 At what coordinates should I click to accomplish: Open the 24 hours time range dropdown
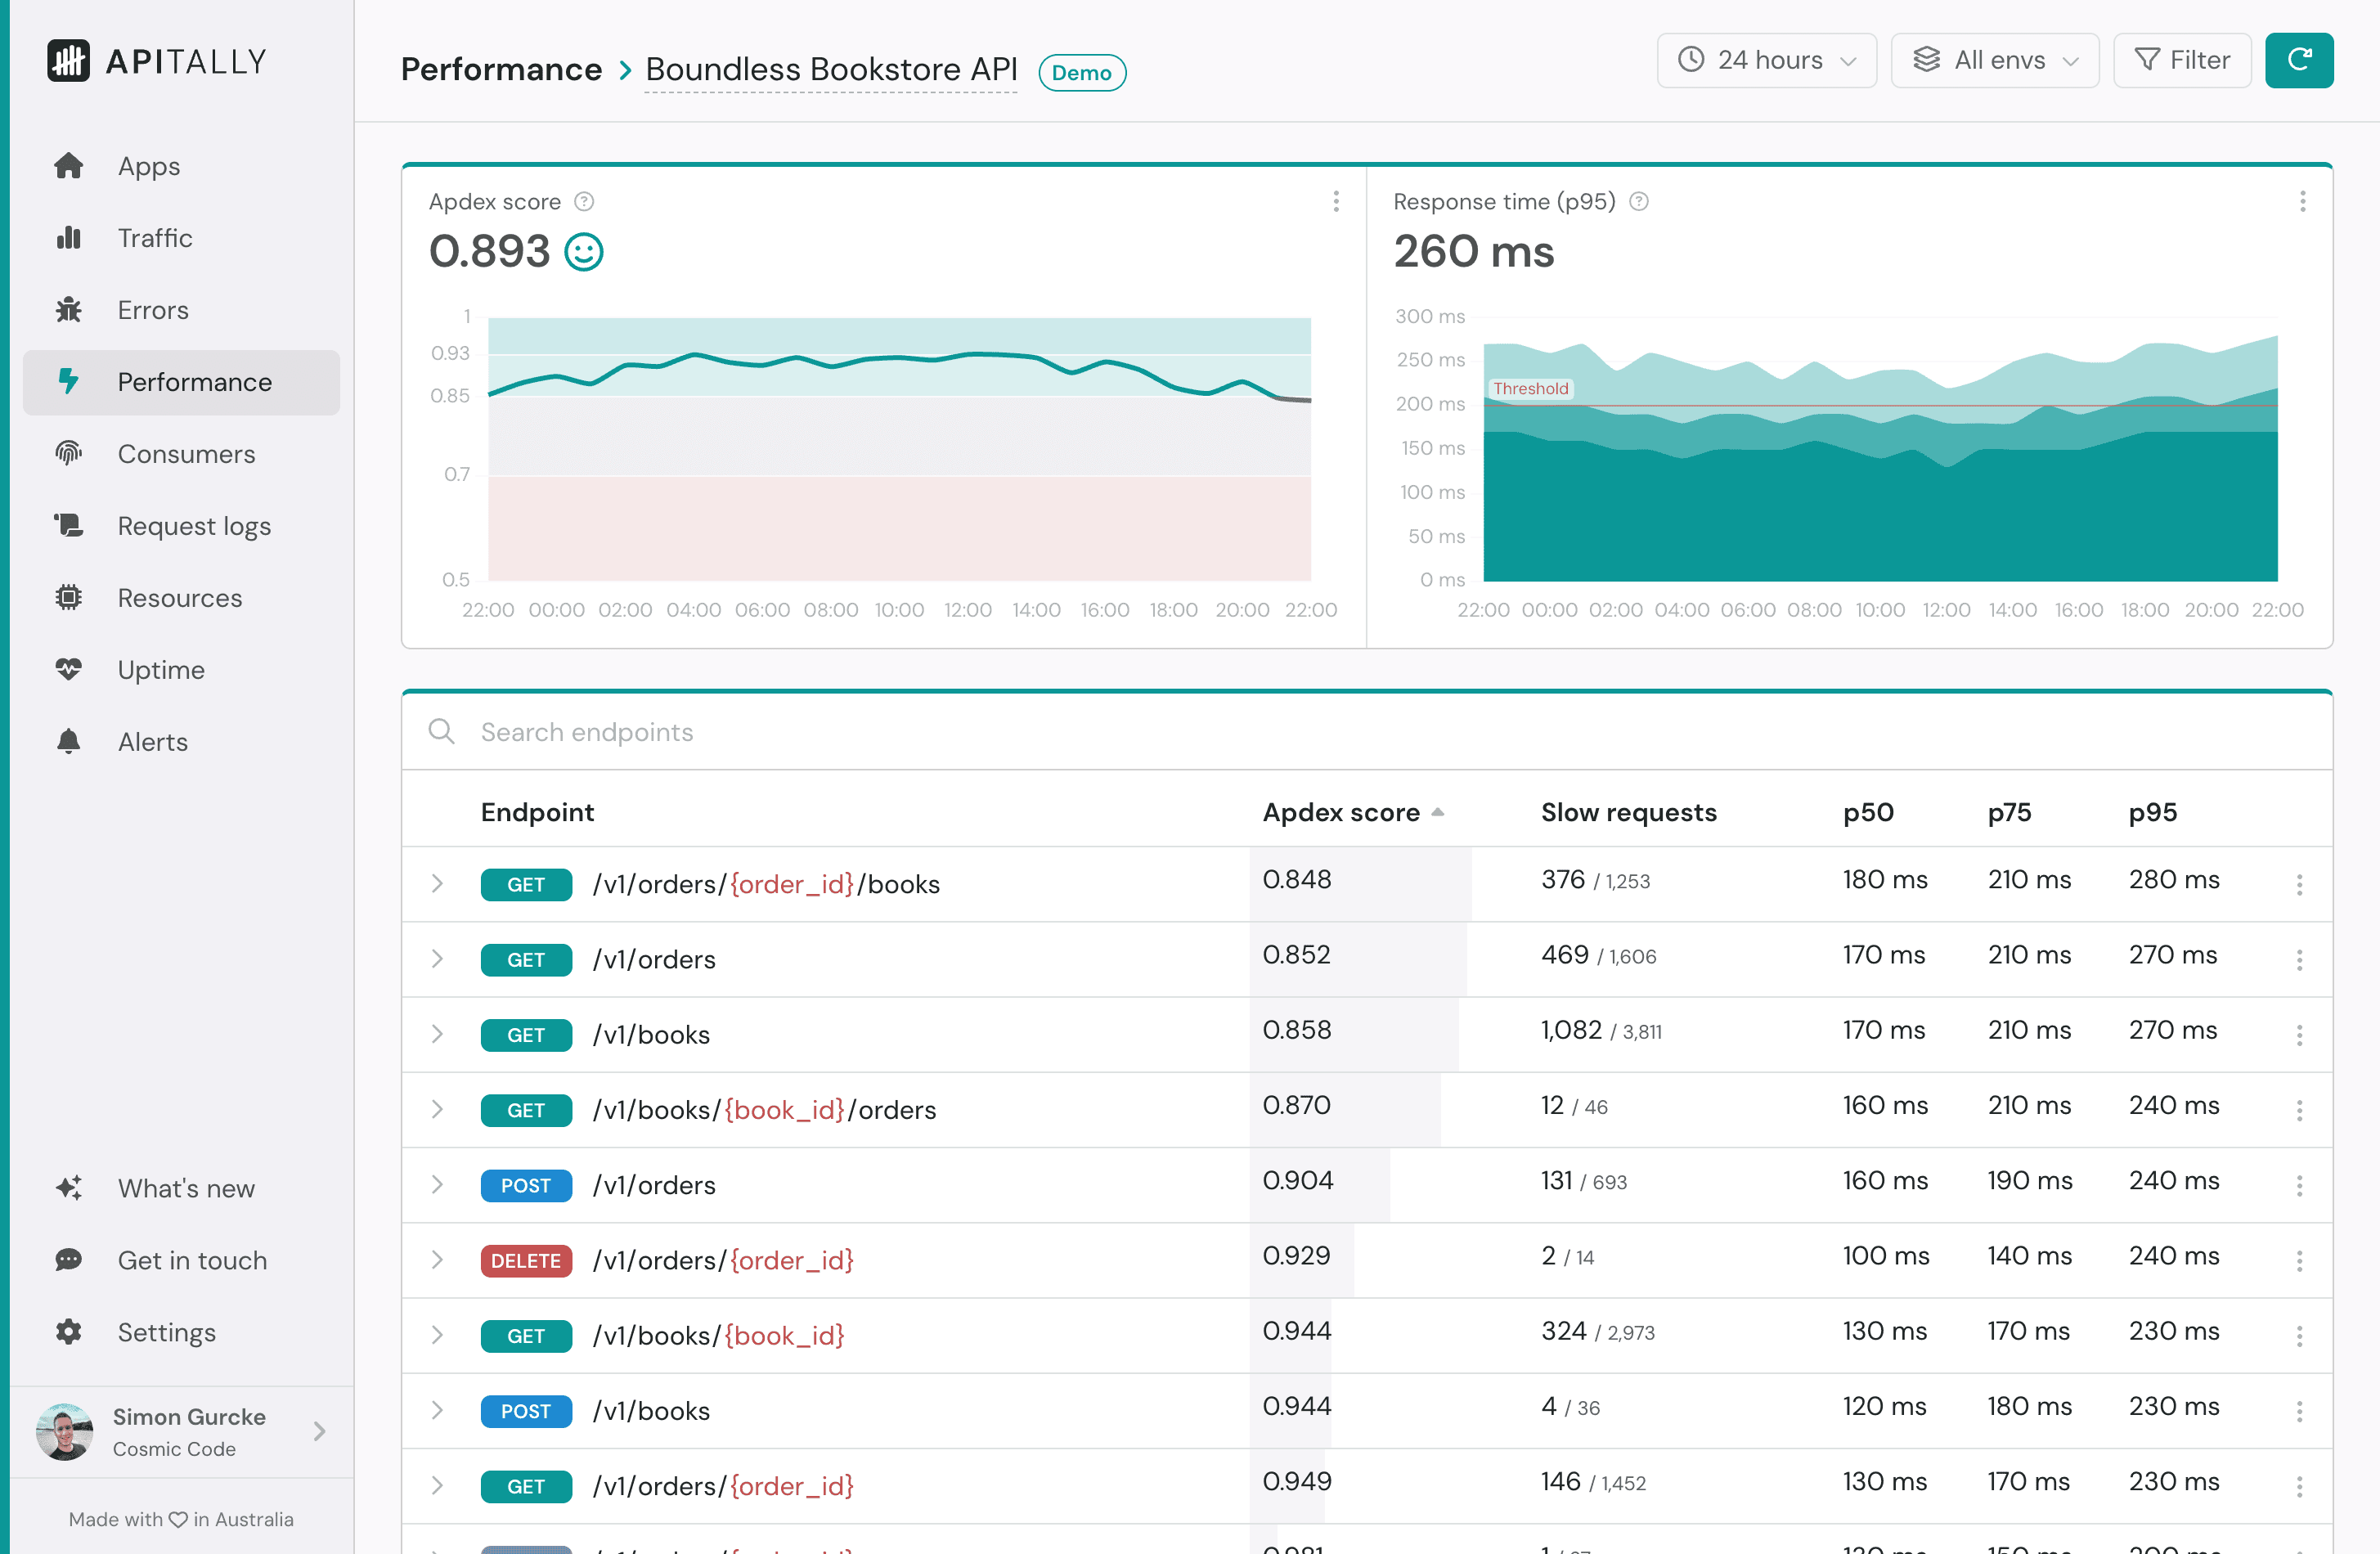pyautogui.click(x=1766, y=60)
